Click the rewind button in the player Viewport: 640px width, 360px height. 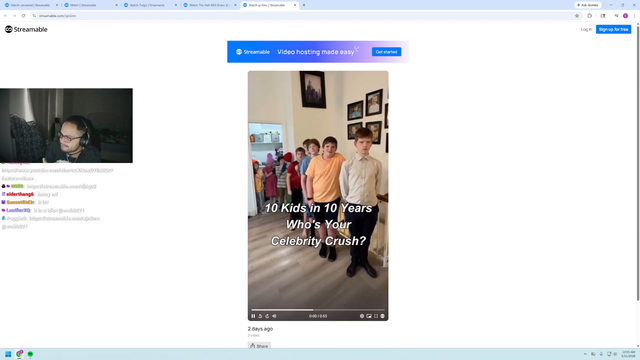pyautogui.click(x=260, y=316)
